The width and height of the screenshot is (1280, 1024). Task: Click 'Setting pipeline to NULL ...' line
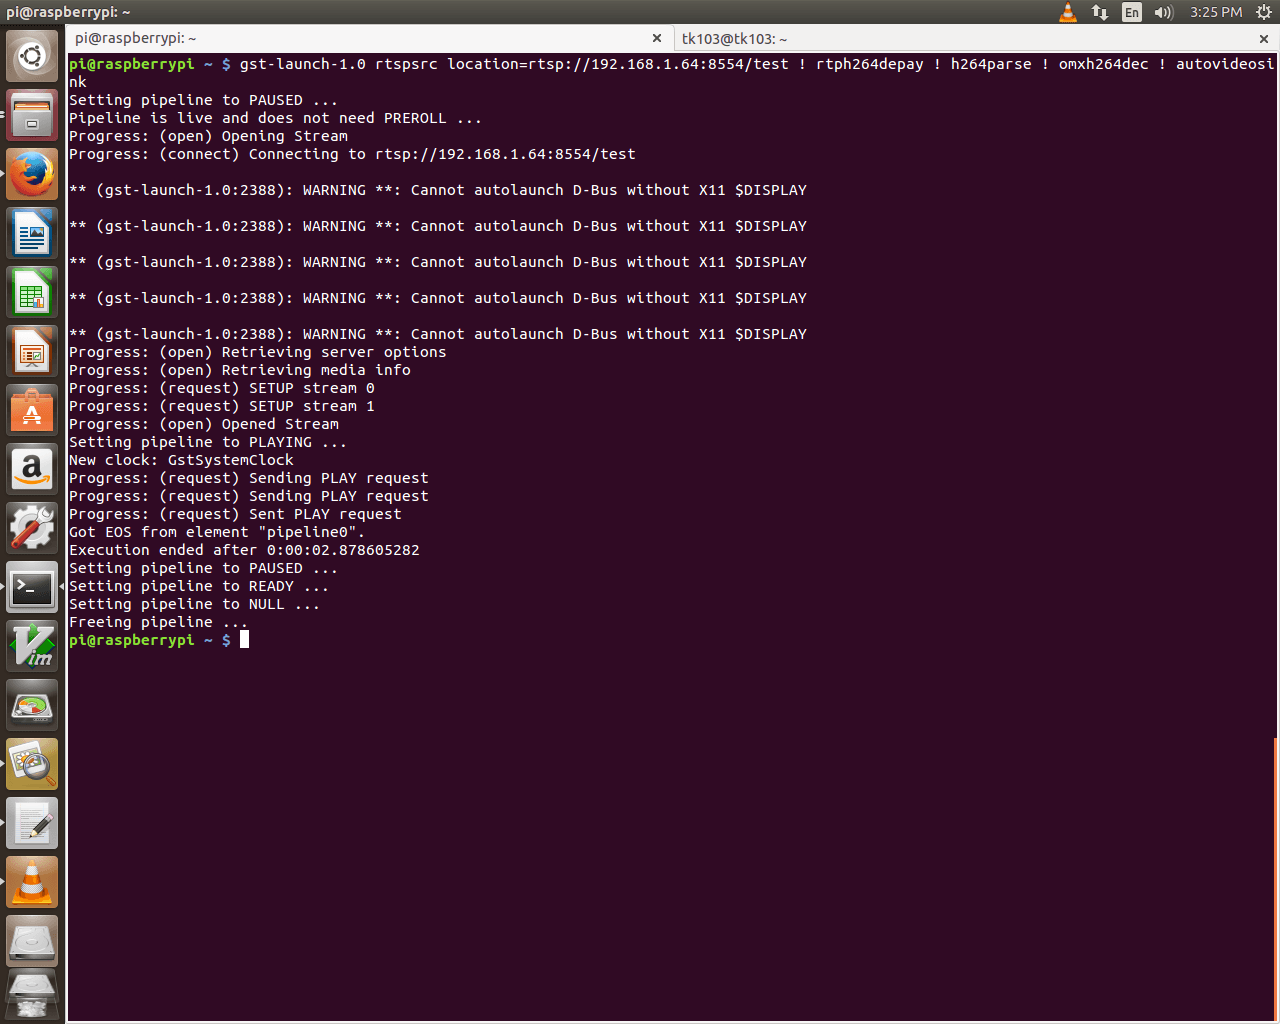point(194,604)
